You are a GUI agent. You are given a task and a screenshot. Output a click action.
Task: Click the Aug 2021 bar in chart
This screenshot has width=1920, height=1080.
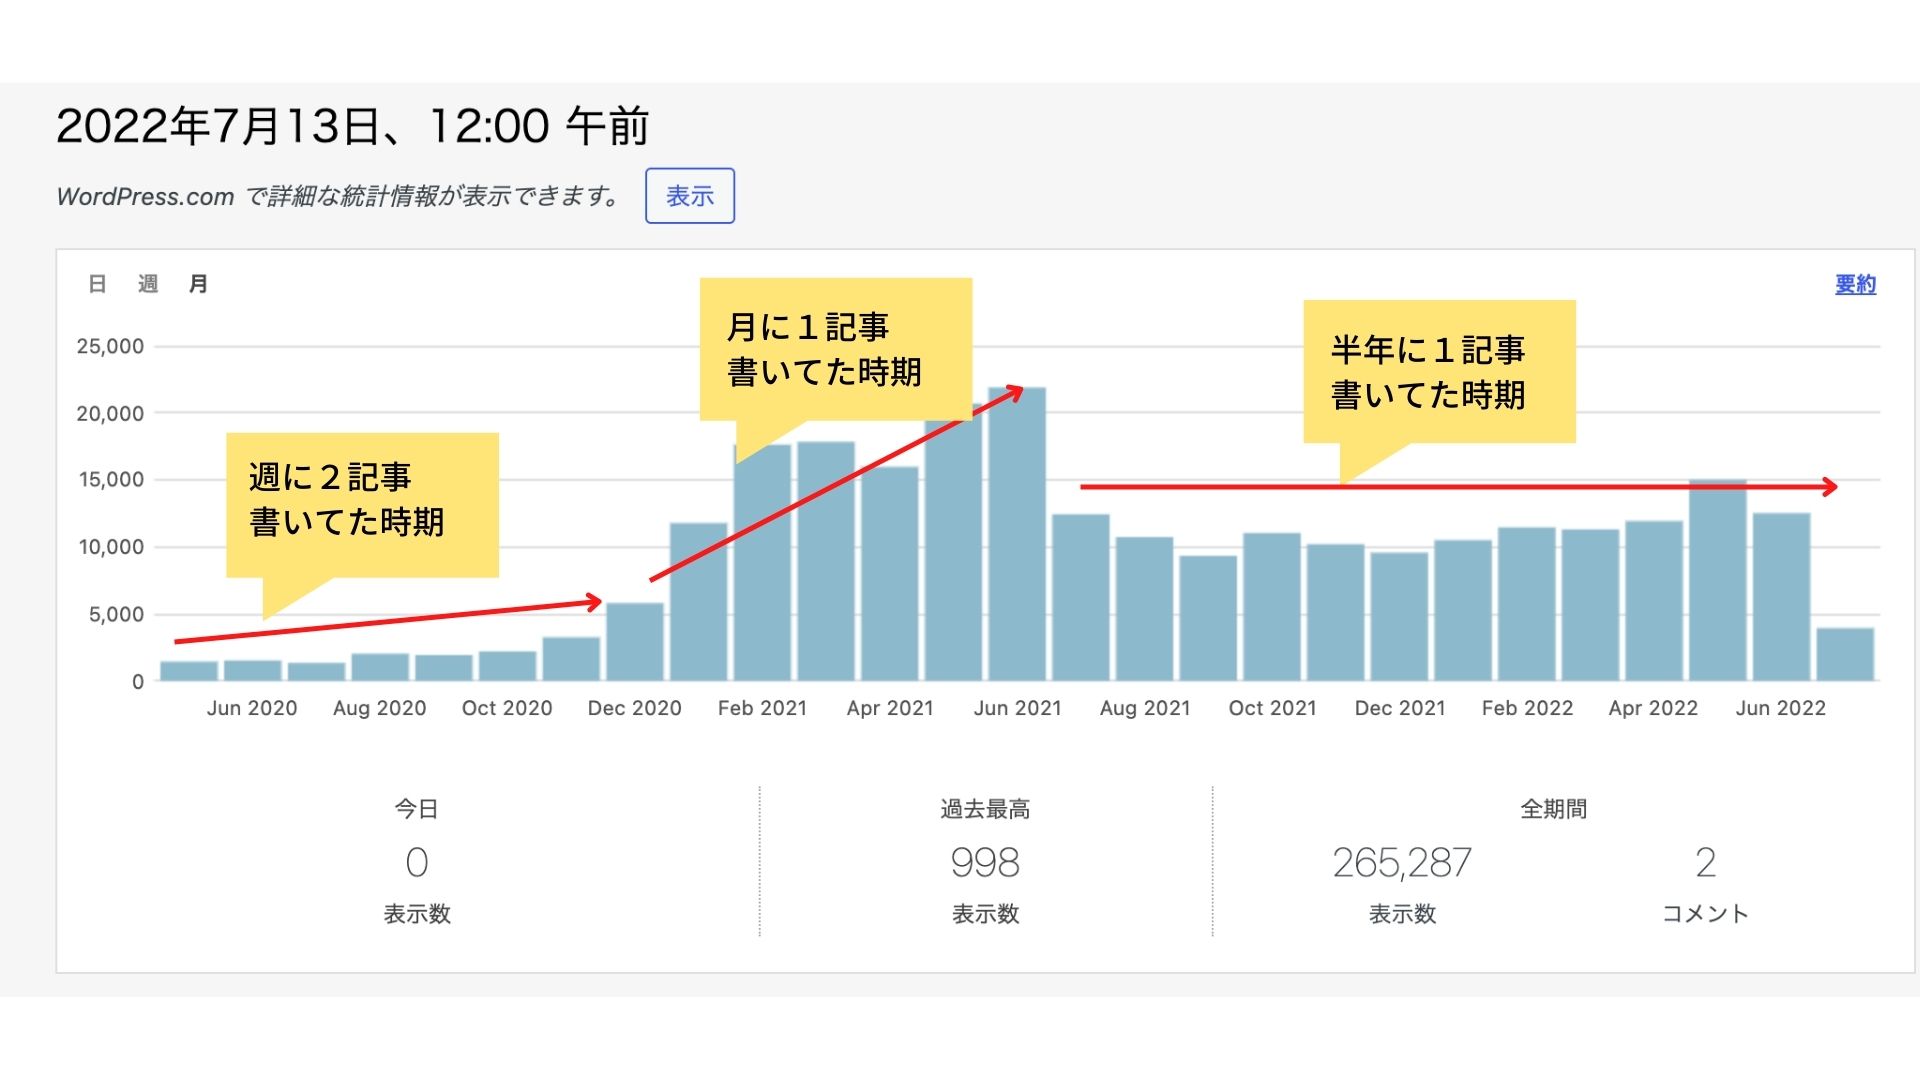[1144, 609]
